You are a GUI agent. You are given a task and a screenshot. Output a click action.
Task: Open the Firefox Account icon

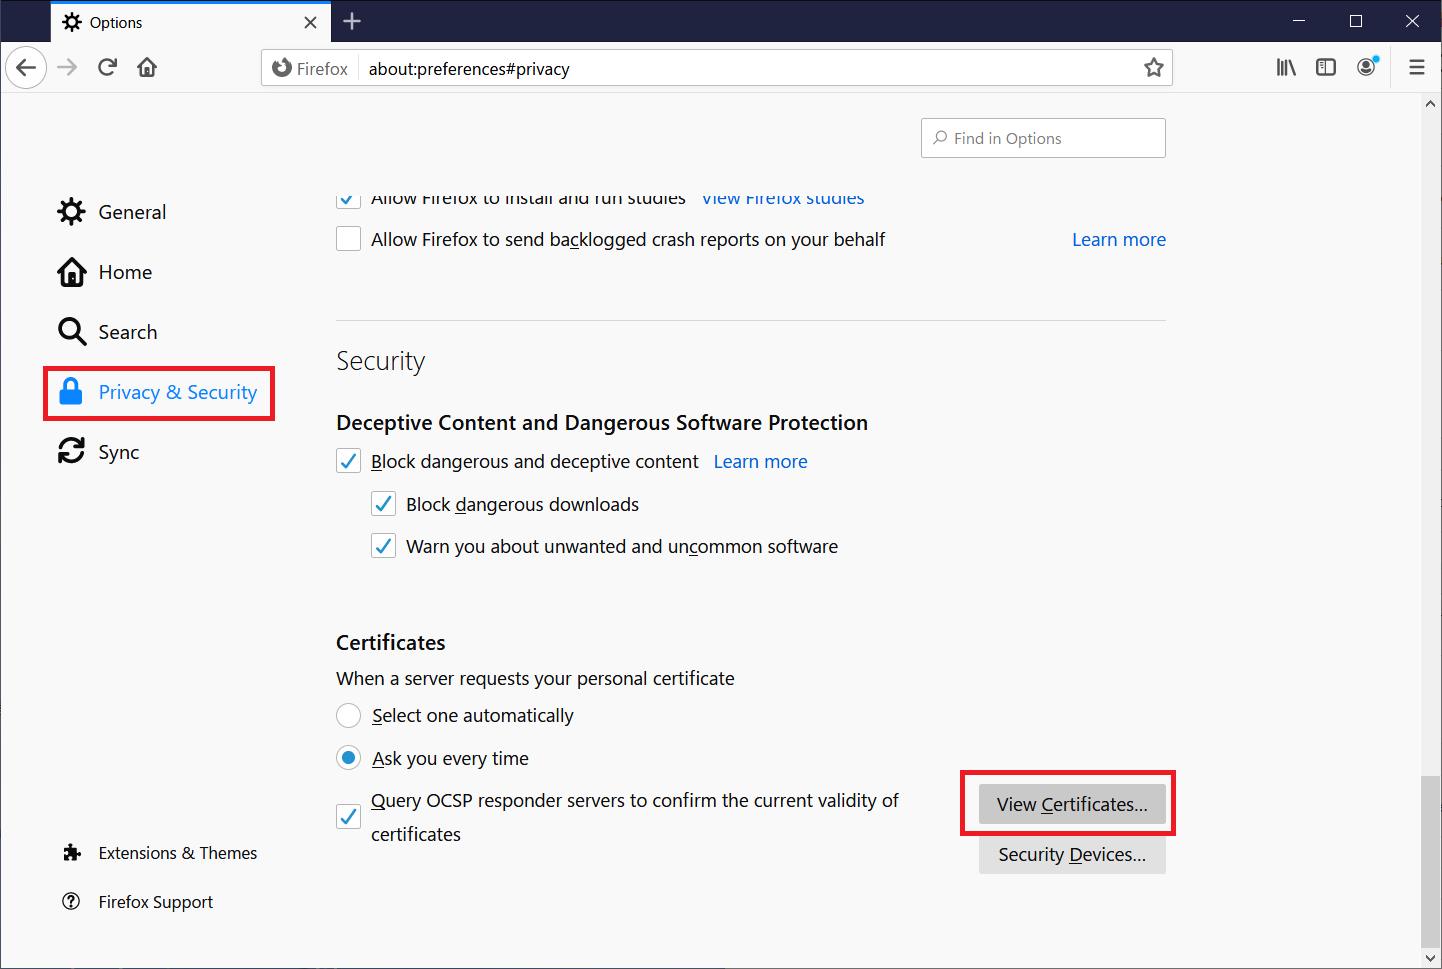[1366, 67]
